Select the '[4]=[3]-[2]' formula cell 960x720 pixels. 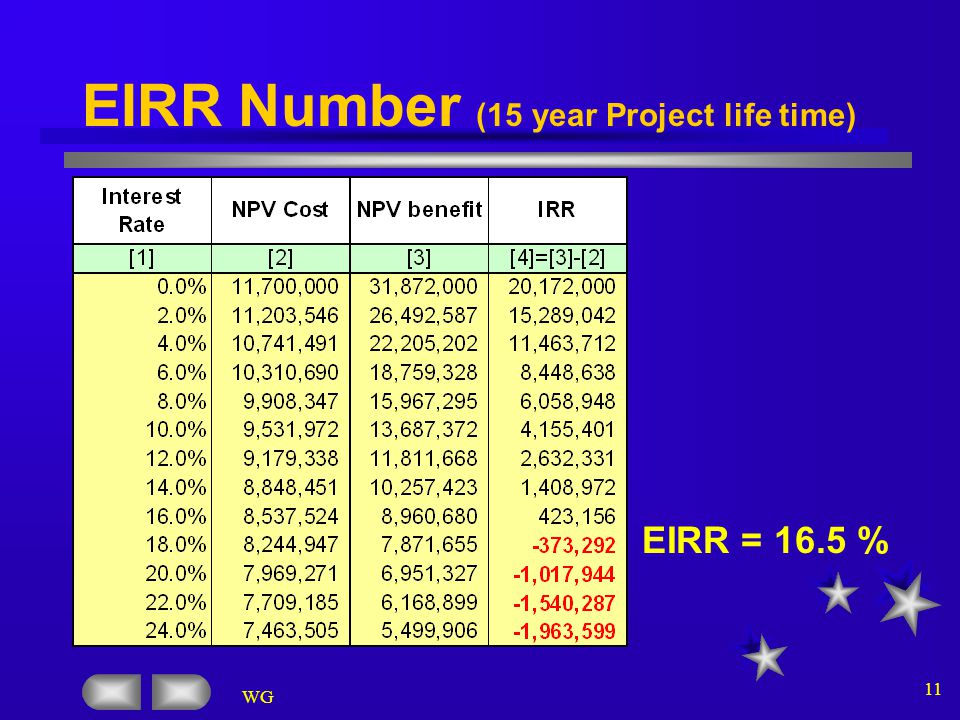tap(557, 258)
